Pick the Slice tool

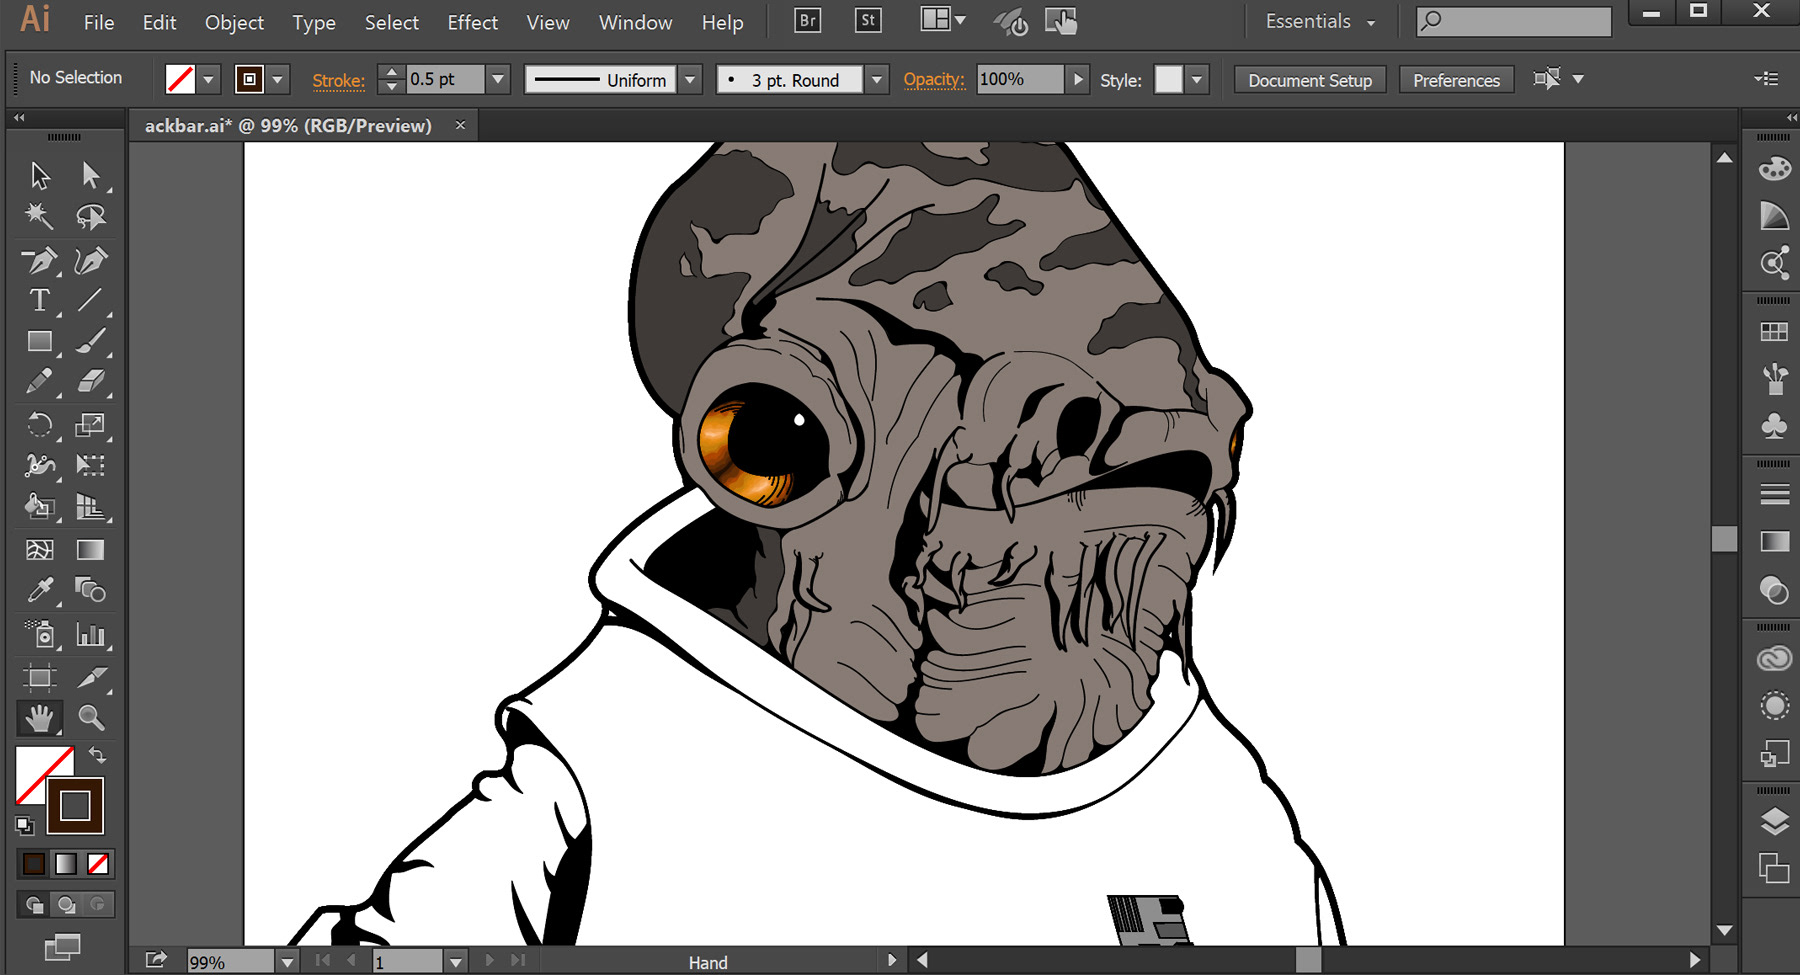pyautogui.click(x=91, y=677)
